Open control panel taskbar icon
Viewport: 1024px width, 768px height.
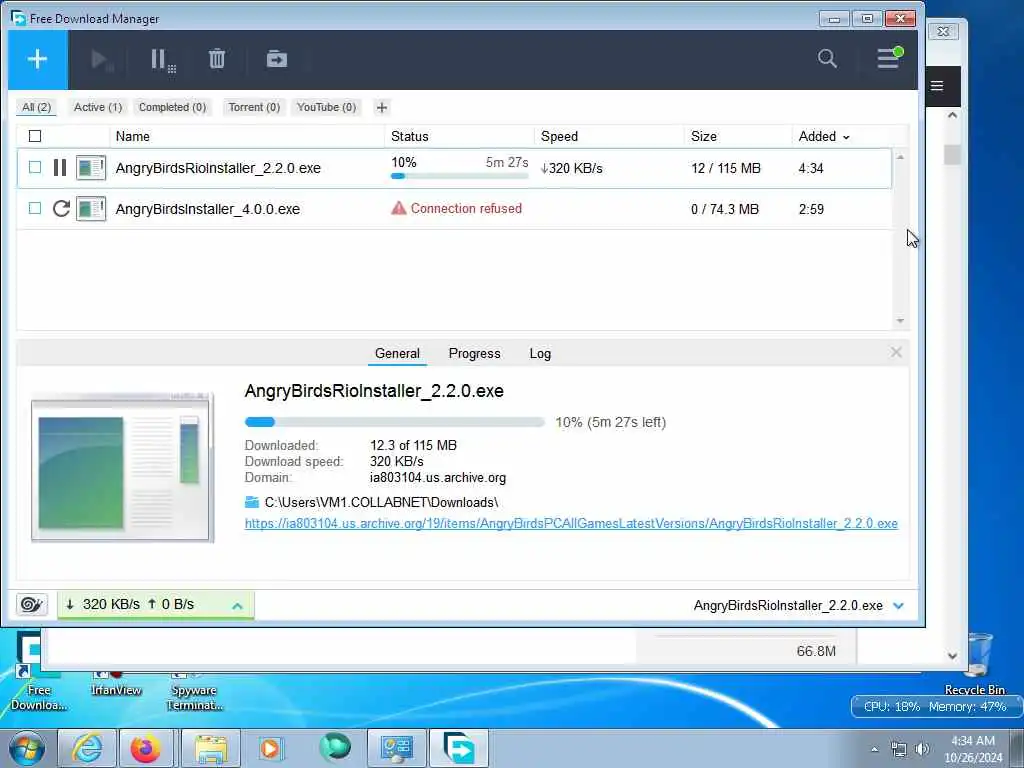[x=396, y=748]
